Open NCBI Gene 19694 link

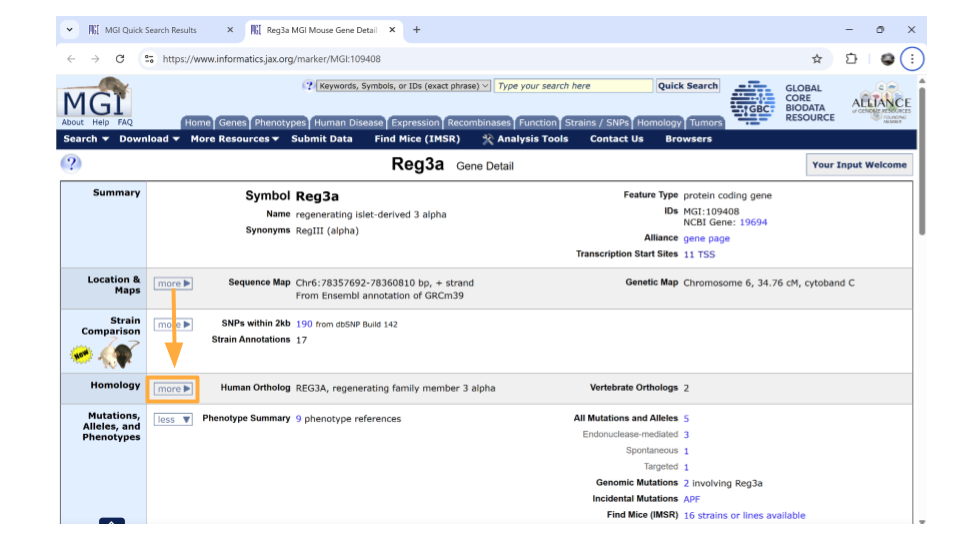[753, 222]
